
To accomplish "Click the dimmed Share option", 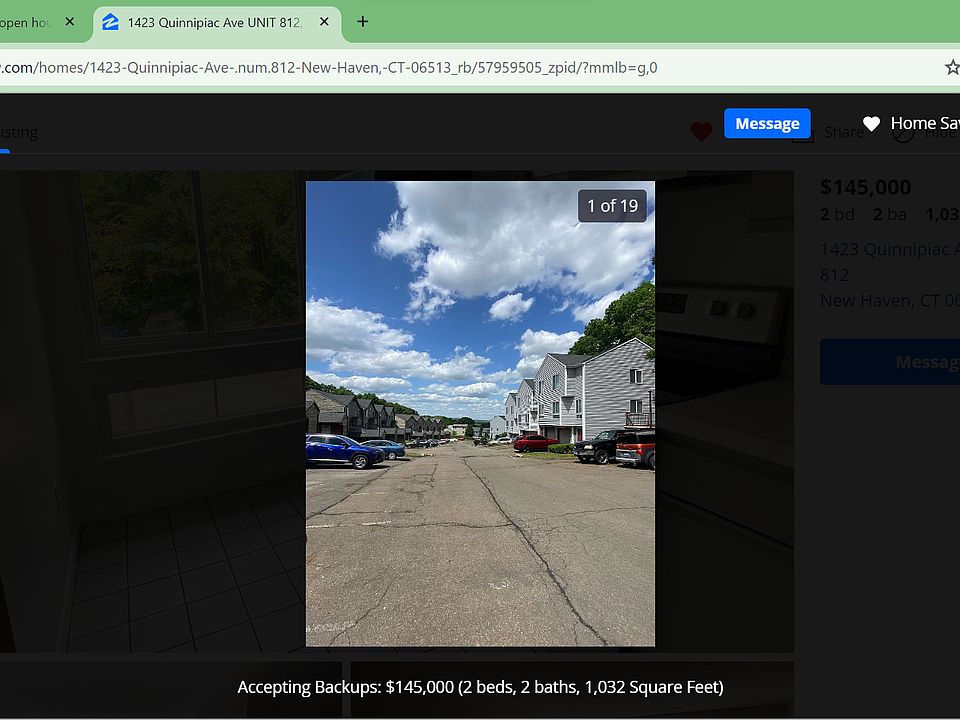I will point(842,133).
